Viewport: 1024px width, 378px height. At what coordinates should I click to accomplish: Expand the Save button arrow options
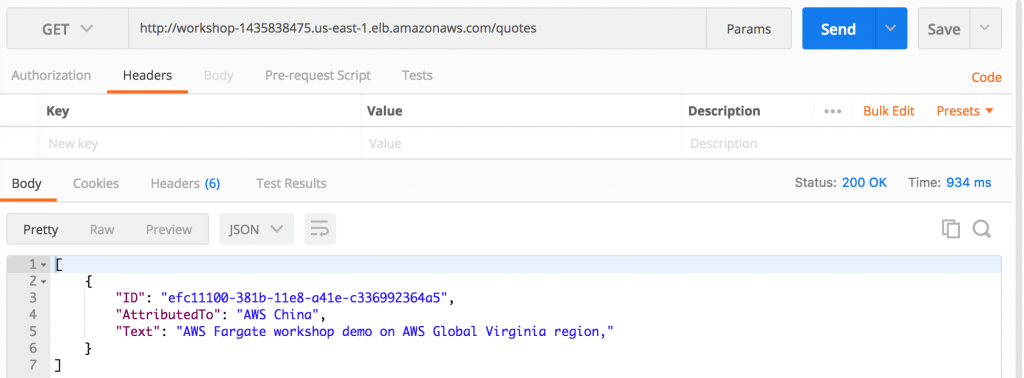[x=985, y=29]
